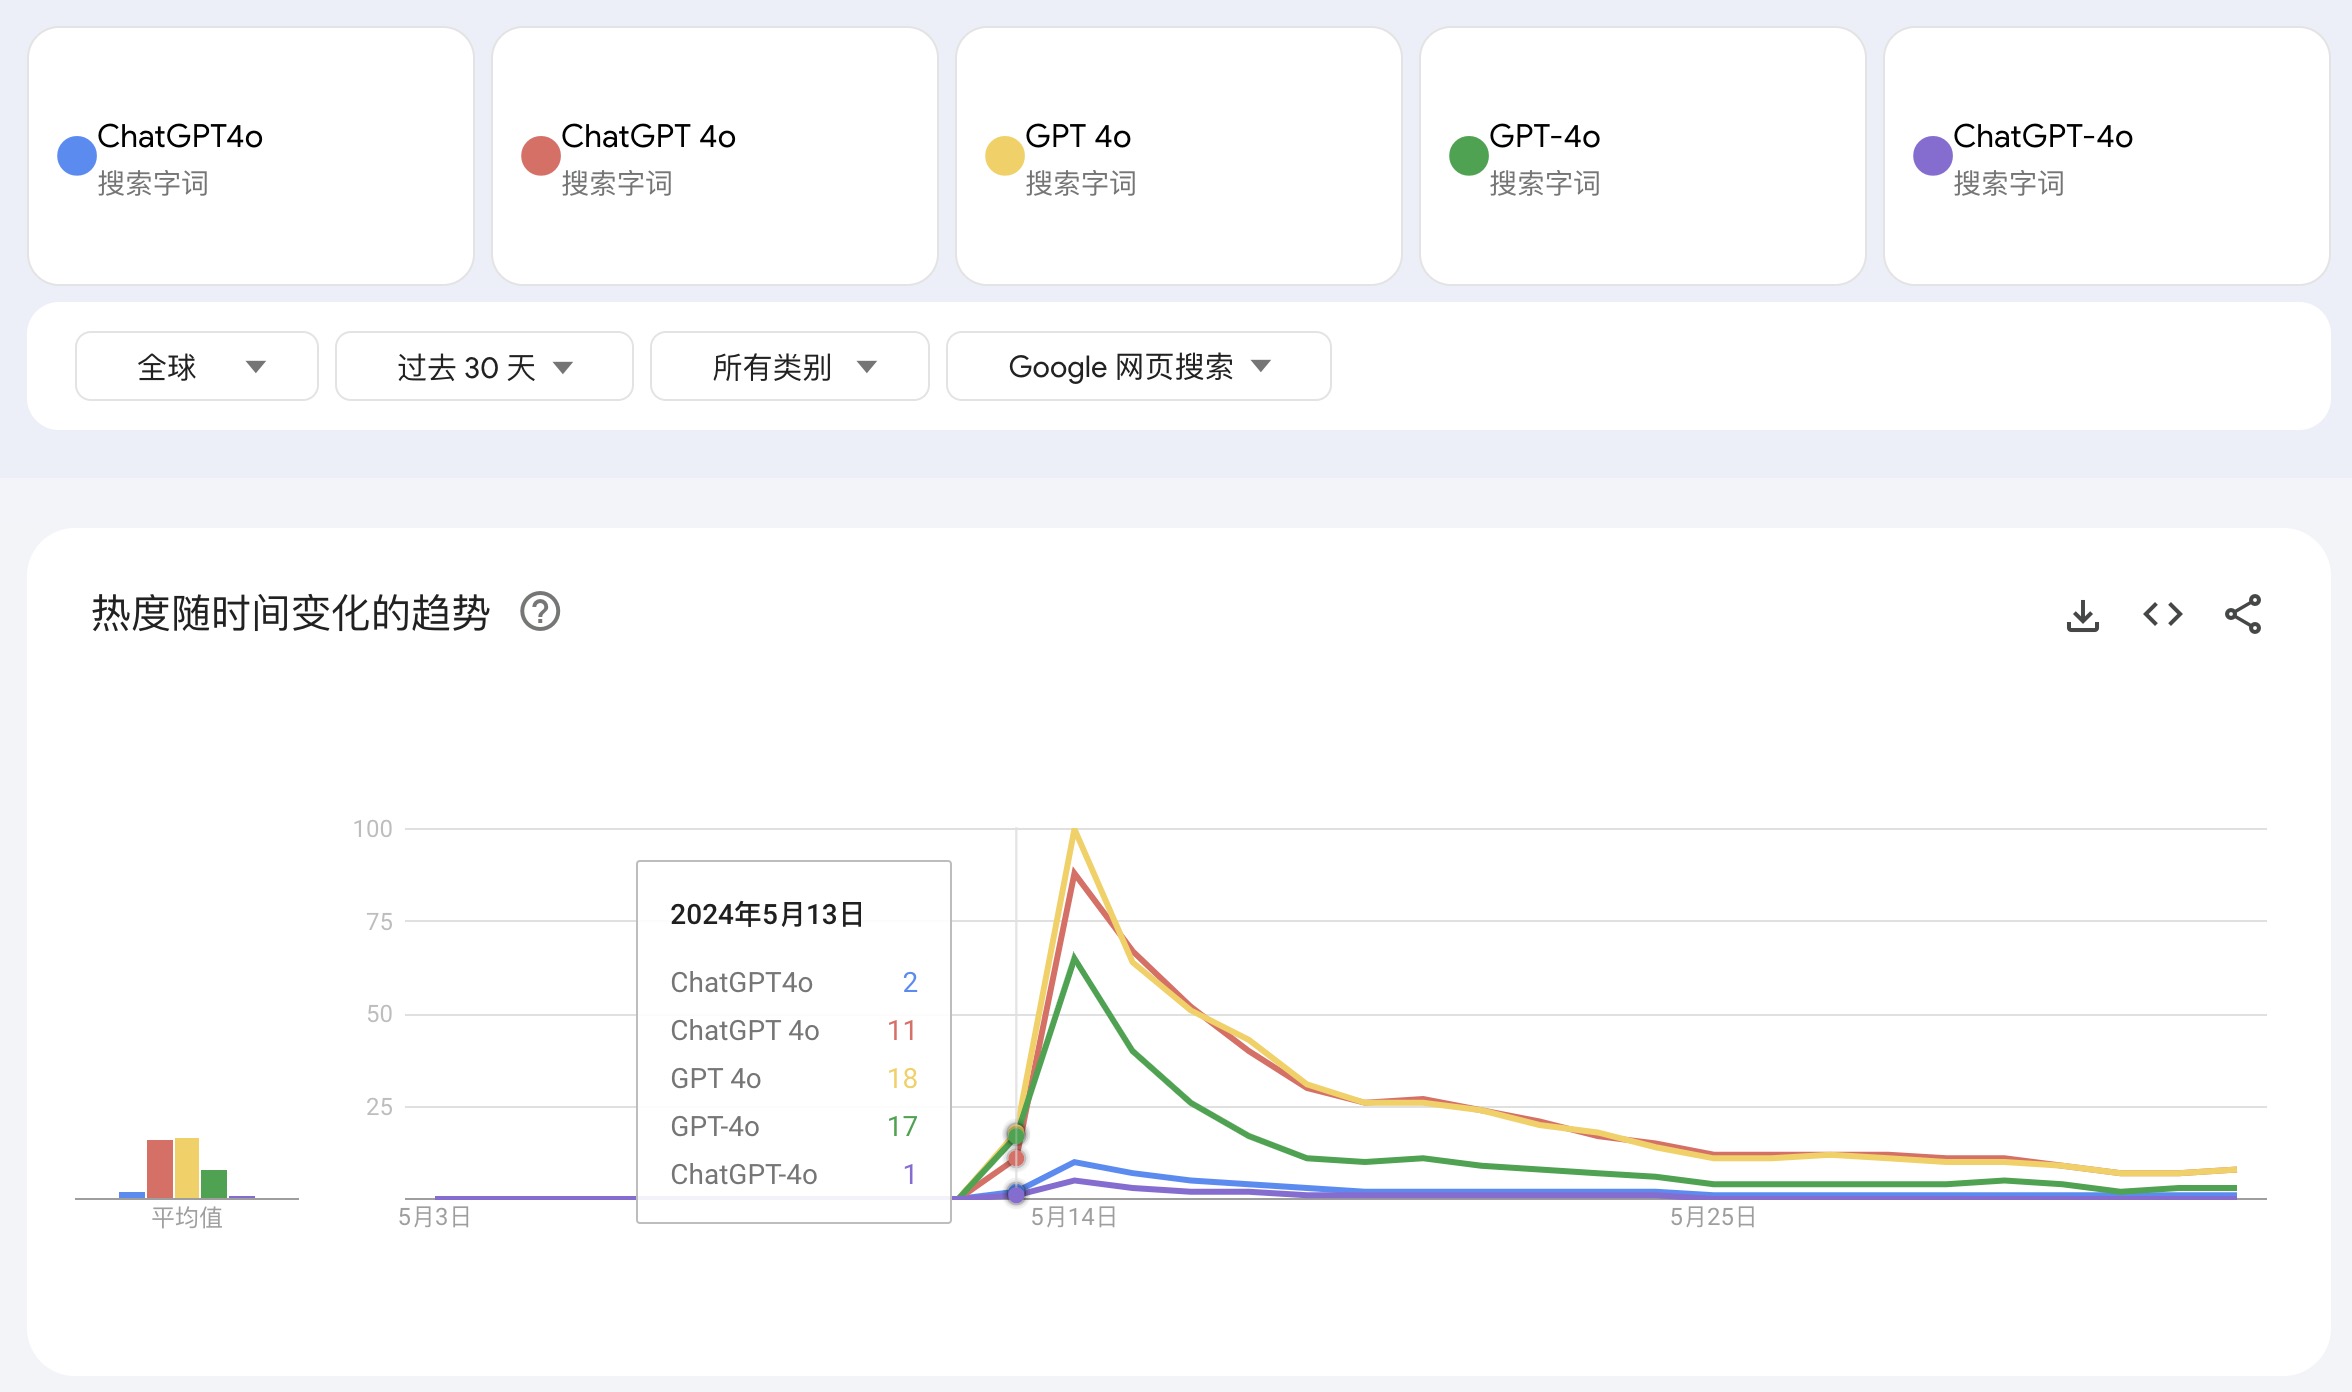Viewport: 2352px width, 1392px height.
Task: Click the green GPT-4o color dot
Action: 1469,155
